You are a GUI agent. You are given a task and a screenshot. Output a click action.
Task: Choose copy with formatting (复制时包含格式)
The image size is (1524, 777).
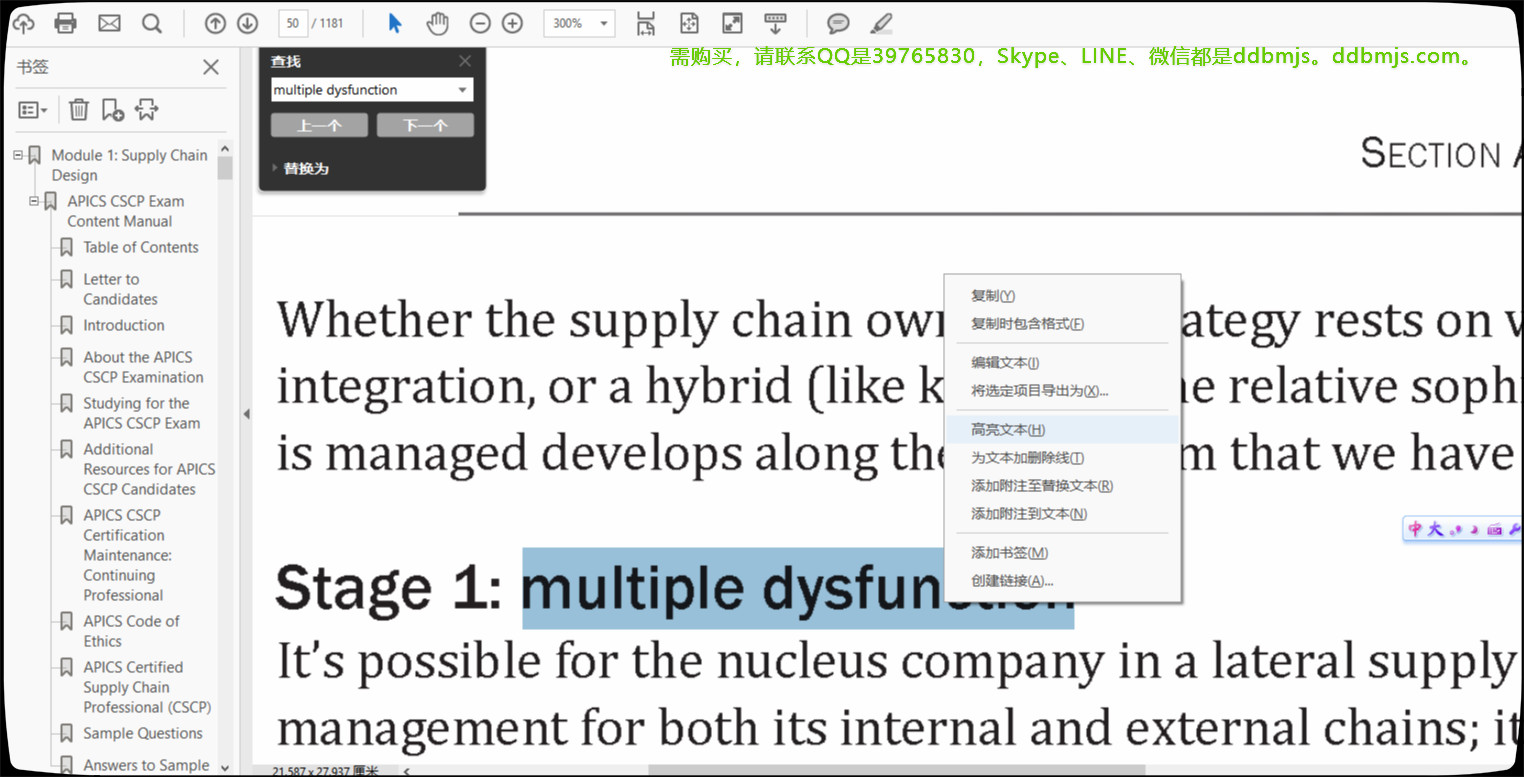(1061, 324)
